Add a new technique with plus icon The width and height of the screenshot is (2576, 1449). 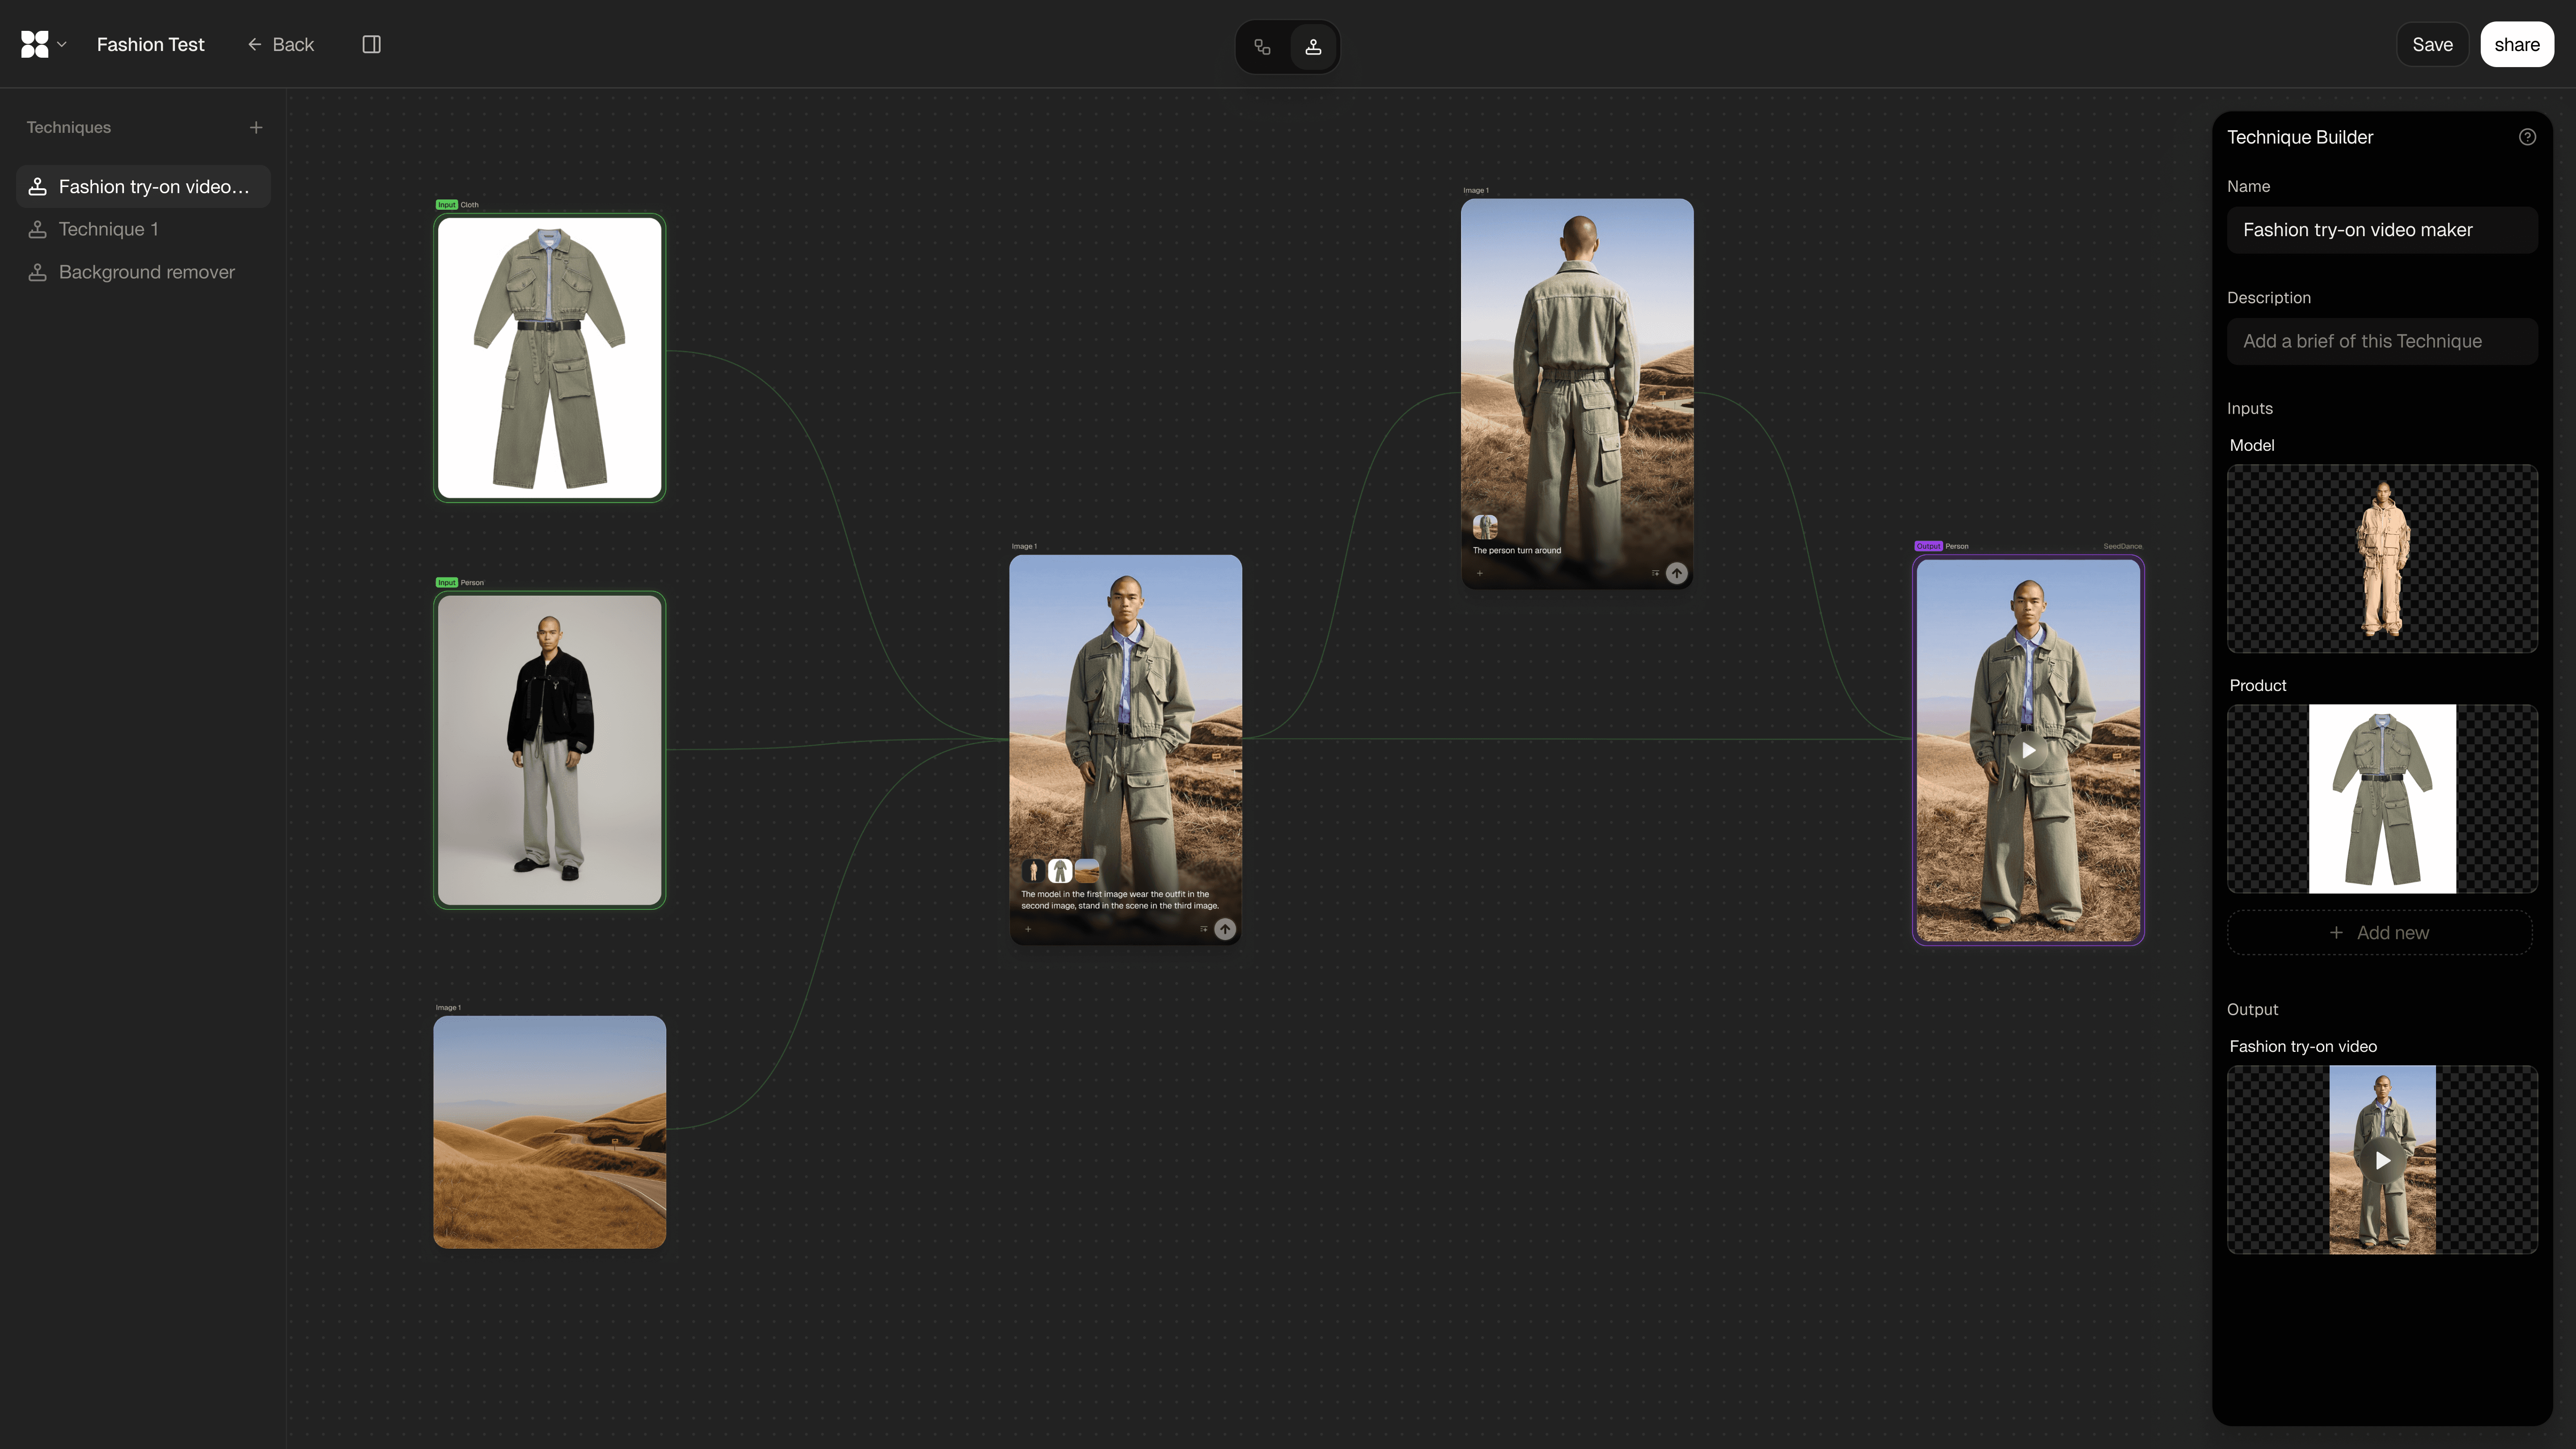point(256,127)
